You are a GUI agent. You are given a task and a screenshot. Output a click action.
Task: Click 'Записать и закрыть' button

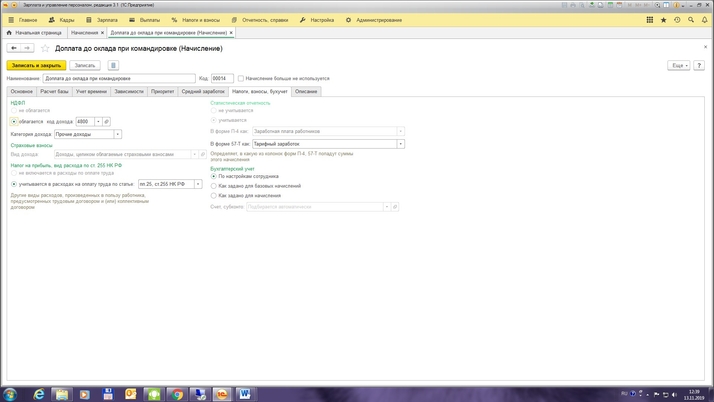point(36,65)
